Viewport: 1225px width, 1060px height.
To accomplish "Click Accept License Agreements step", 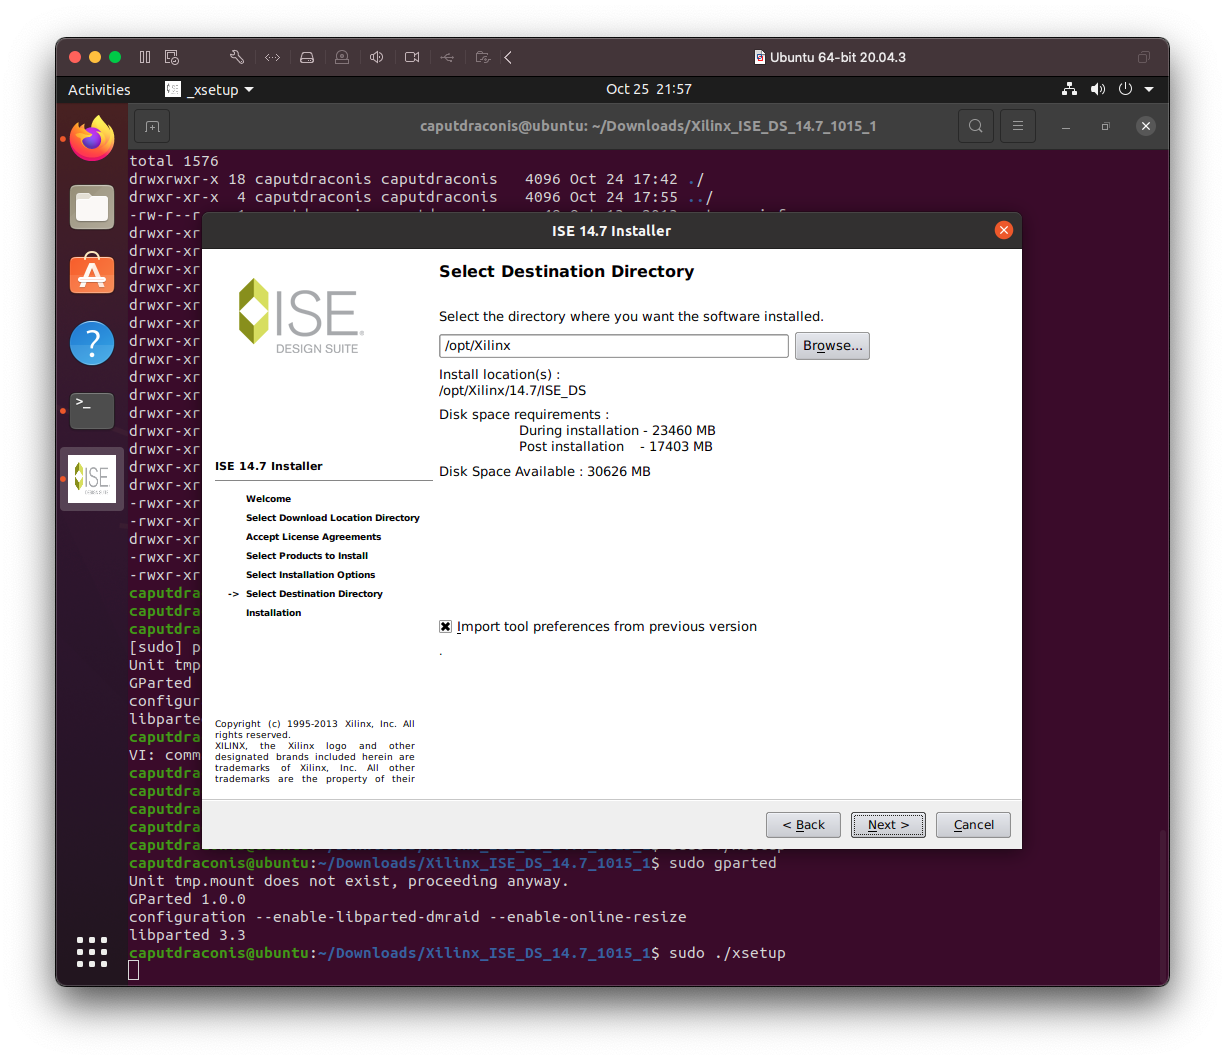I will pos(313,537).
